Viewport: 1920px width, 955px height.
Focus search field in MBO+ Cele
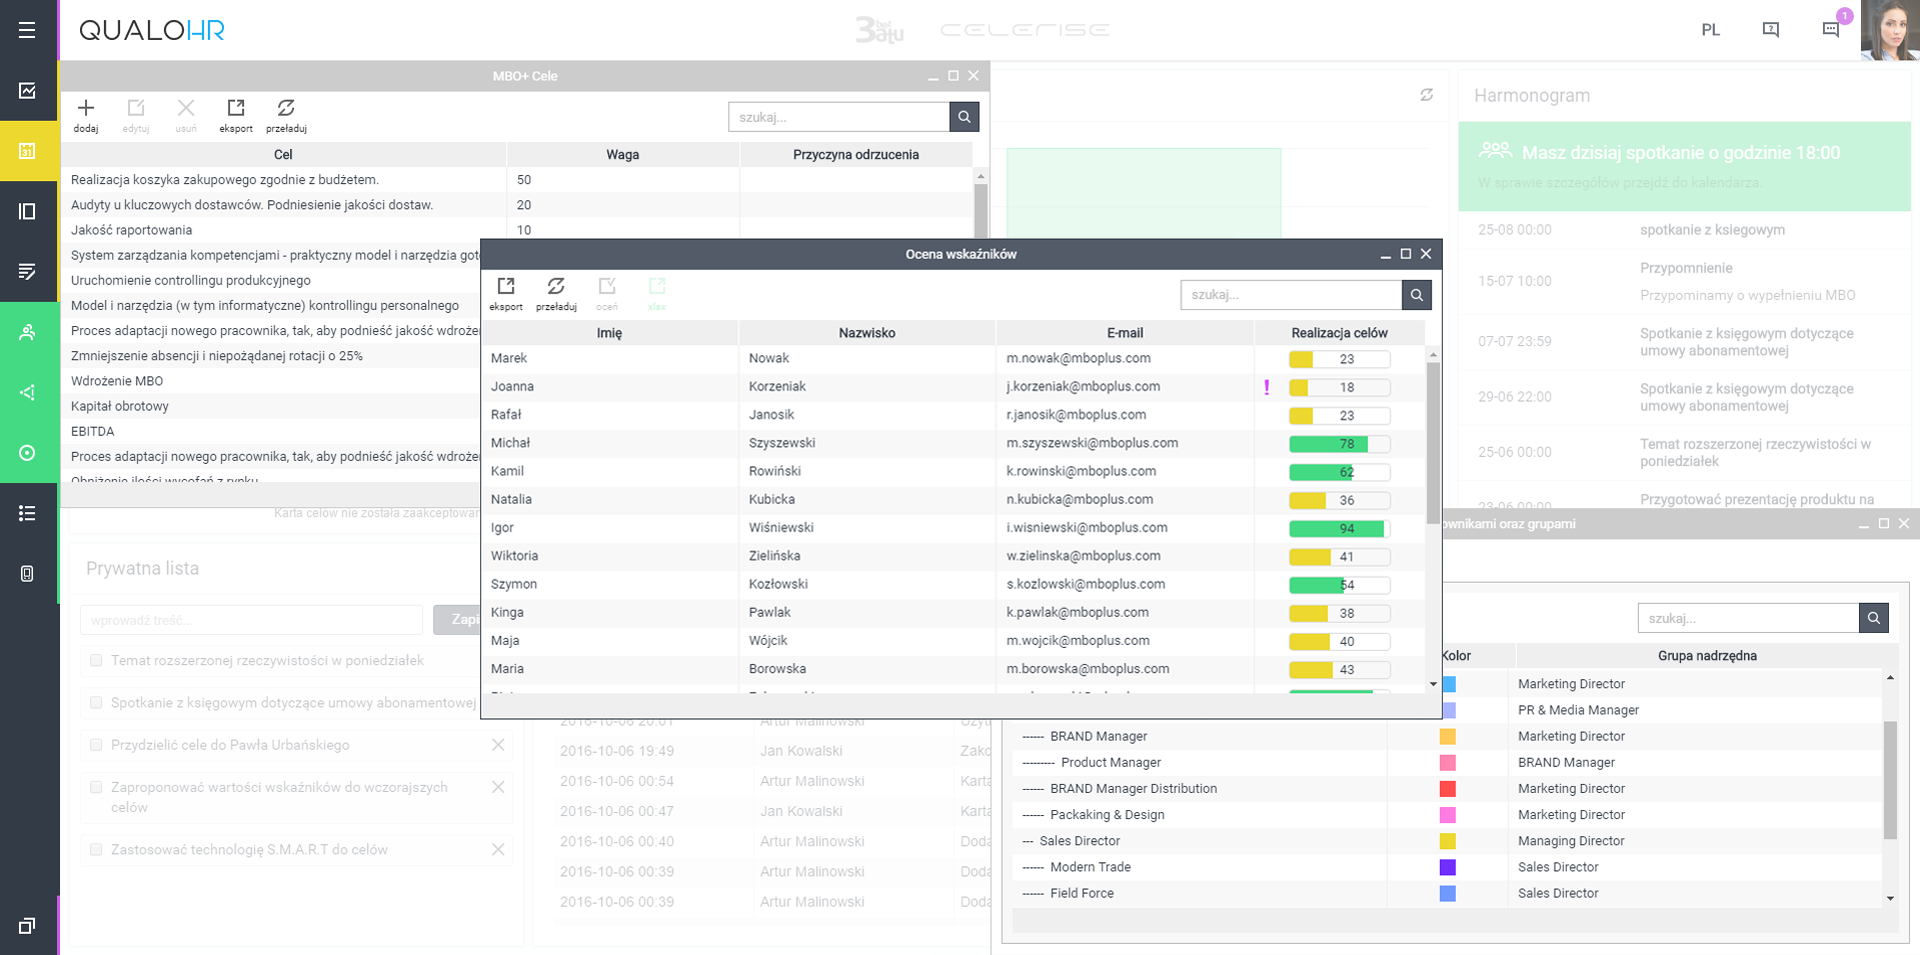pyautogui.click(x=839, y=117)
